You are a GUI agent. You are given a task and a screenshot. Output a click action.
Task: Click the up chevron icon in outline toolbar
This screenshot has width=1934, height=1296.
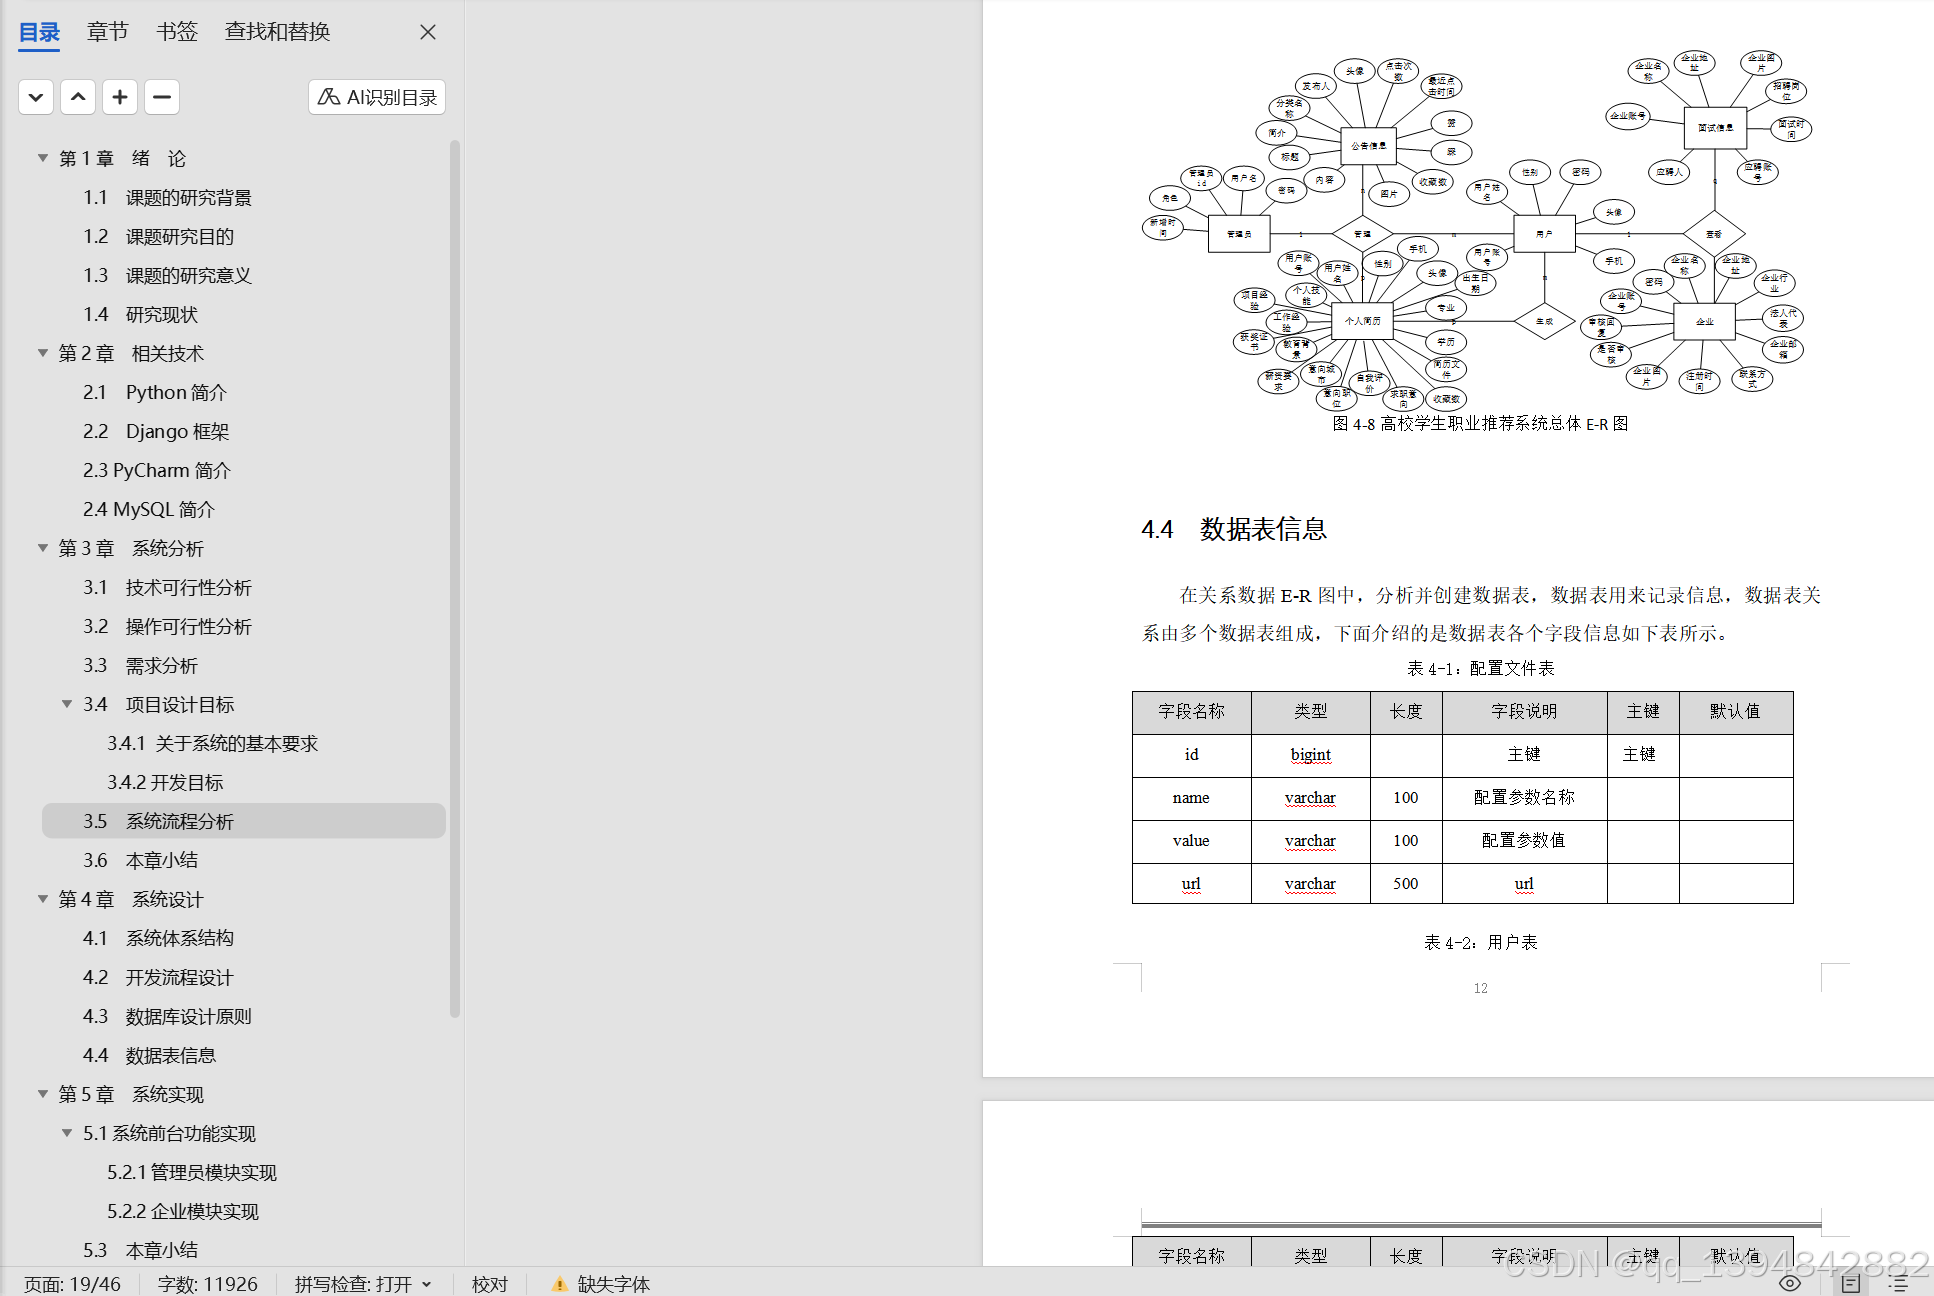pyautogui.click(x=78, y=97)
